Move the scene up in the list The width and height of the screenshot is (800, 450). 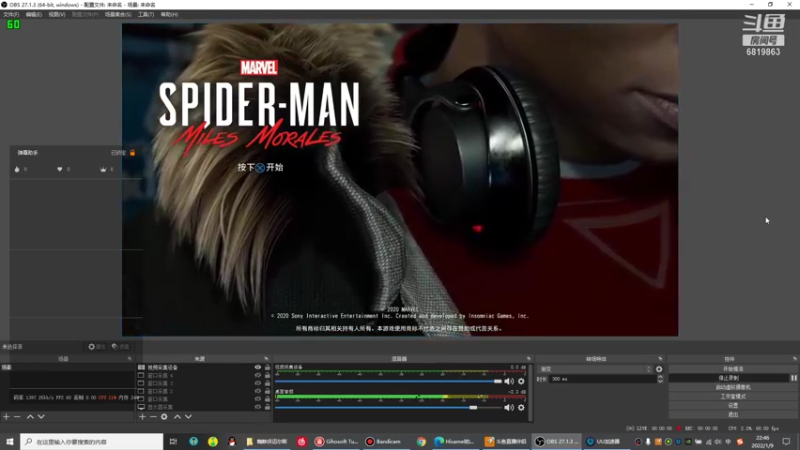pos(30,417)
